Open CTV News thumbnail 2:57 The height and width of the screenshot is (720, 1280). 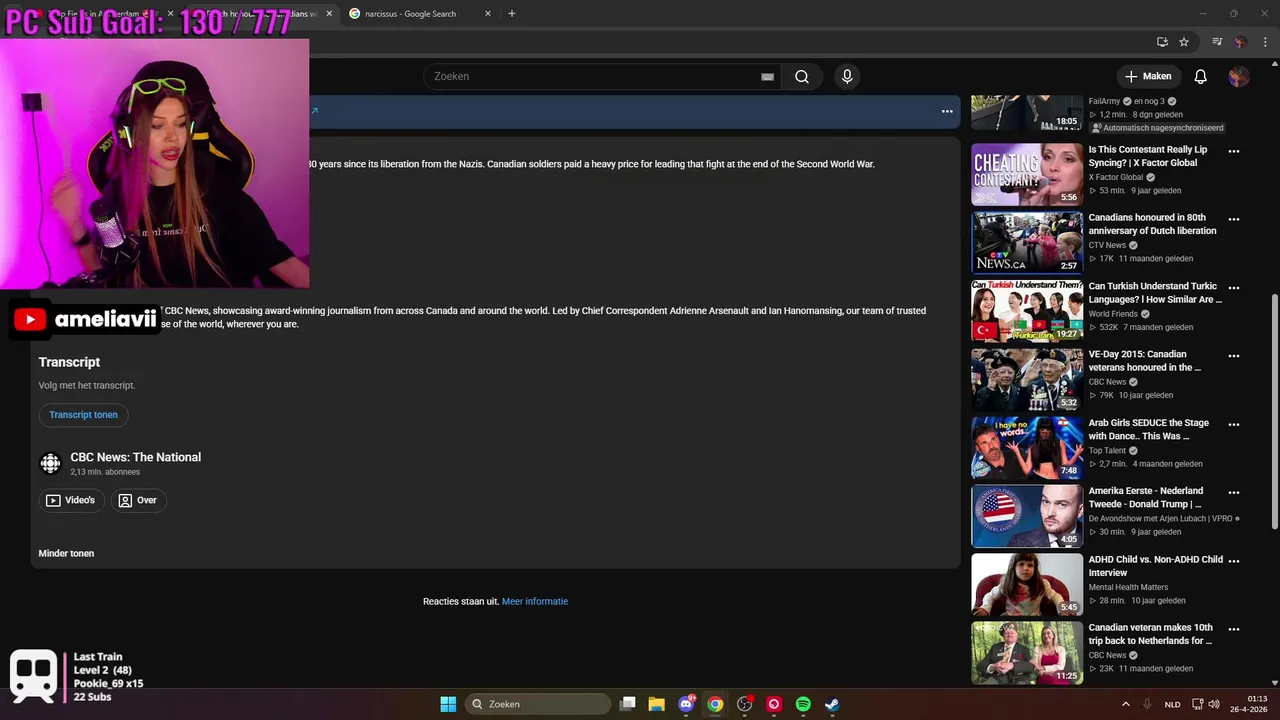click(1027, 242)
